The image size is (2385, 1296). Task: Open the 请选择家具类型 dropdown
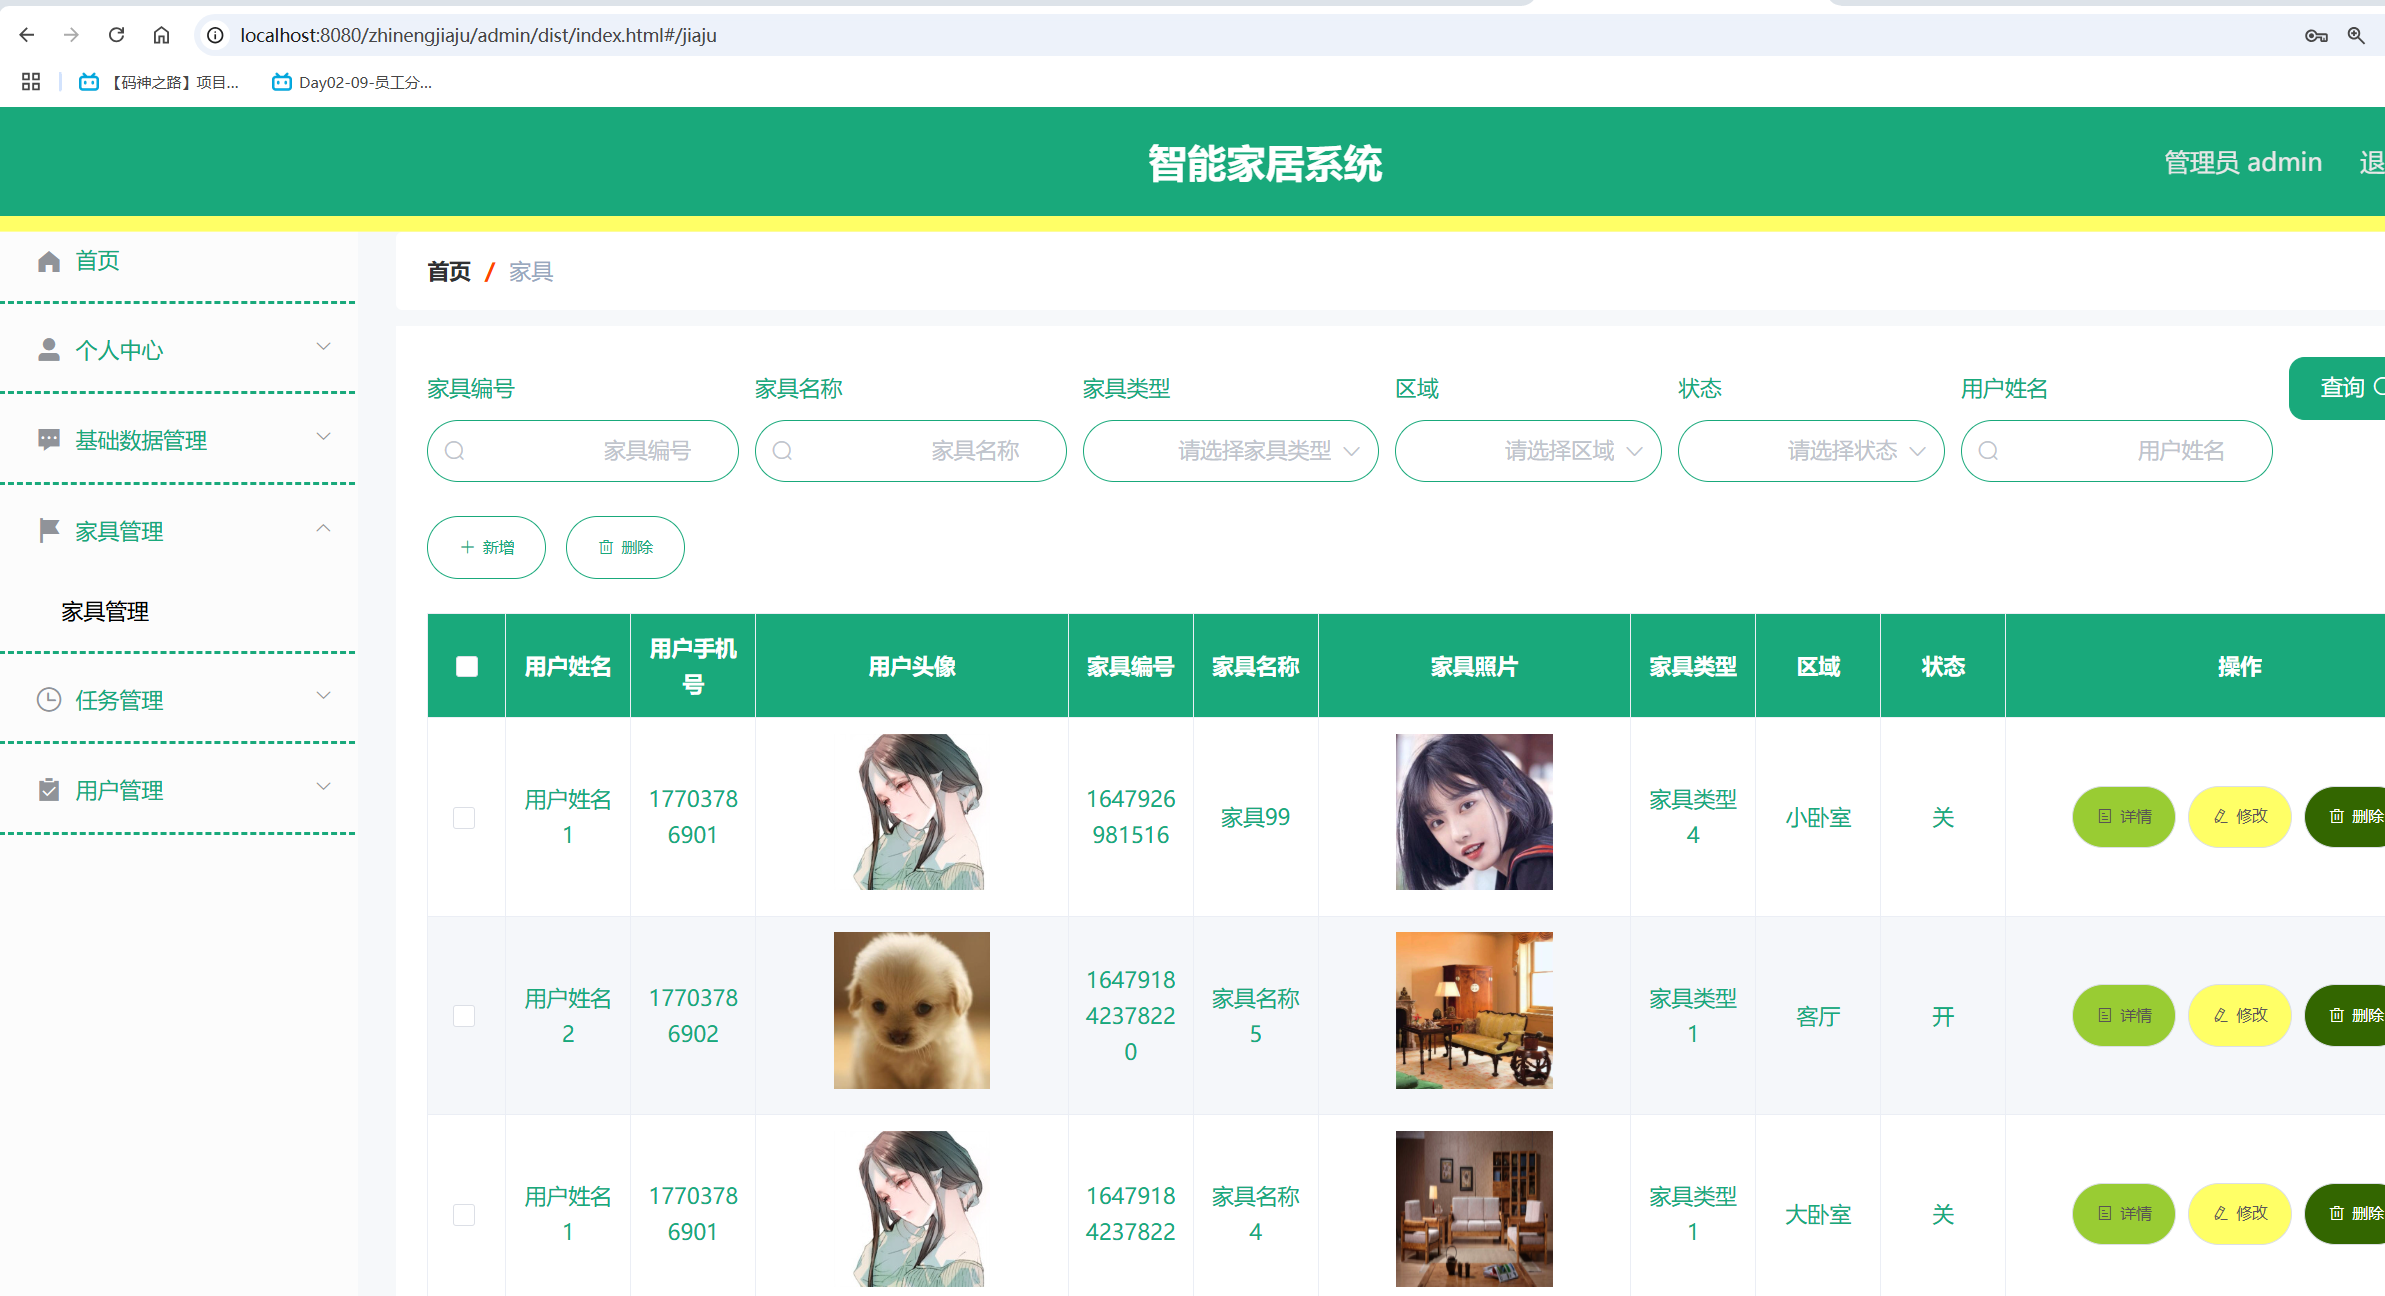(1230, 451)
